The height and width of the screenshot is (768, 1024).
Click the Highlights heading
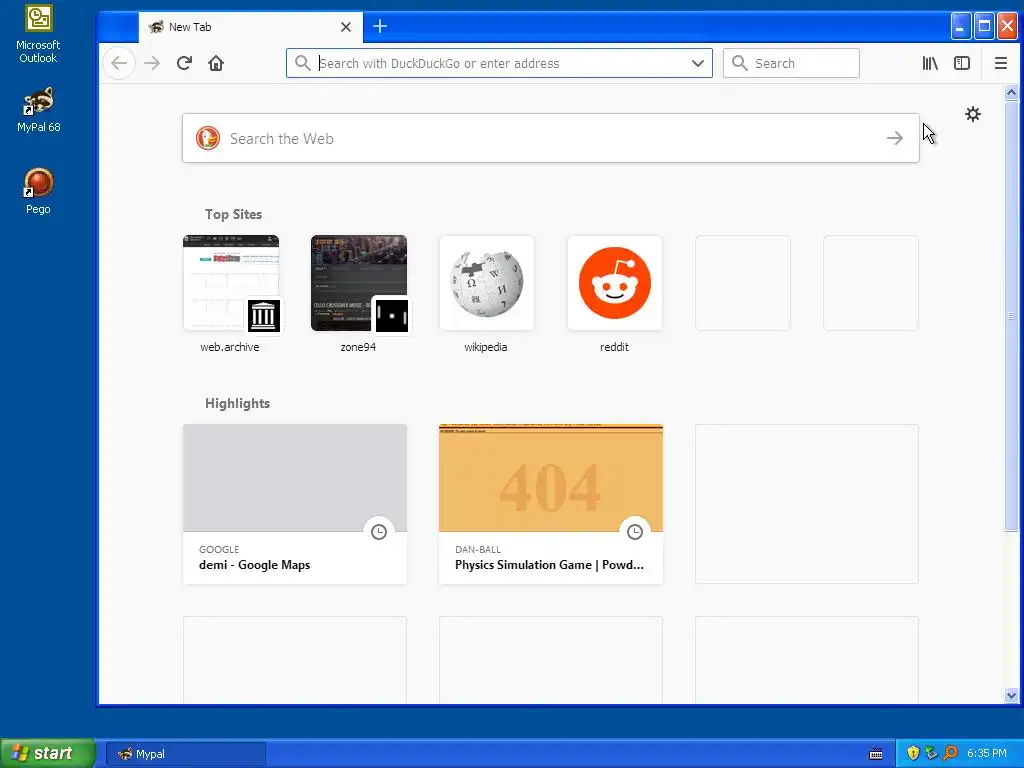point(237,404)
